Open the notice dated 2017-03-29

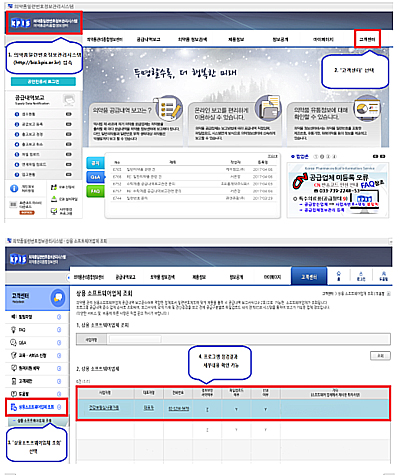tap(194, 198)
